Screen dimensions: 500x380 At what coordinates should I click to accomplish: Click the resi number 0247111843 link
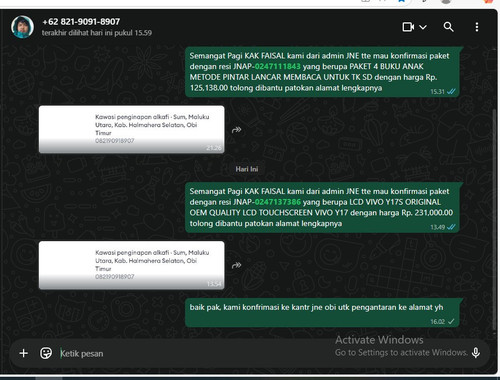point(277,66)
